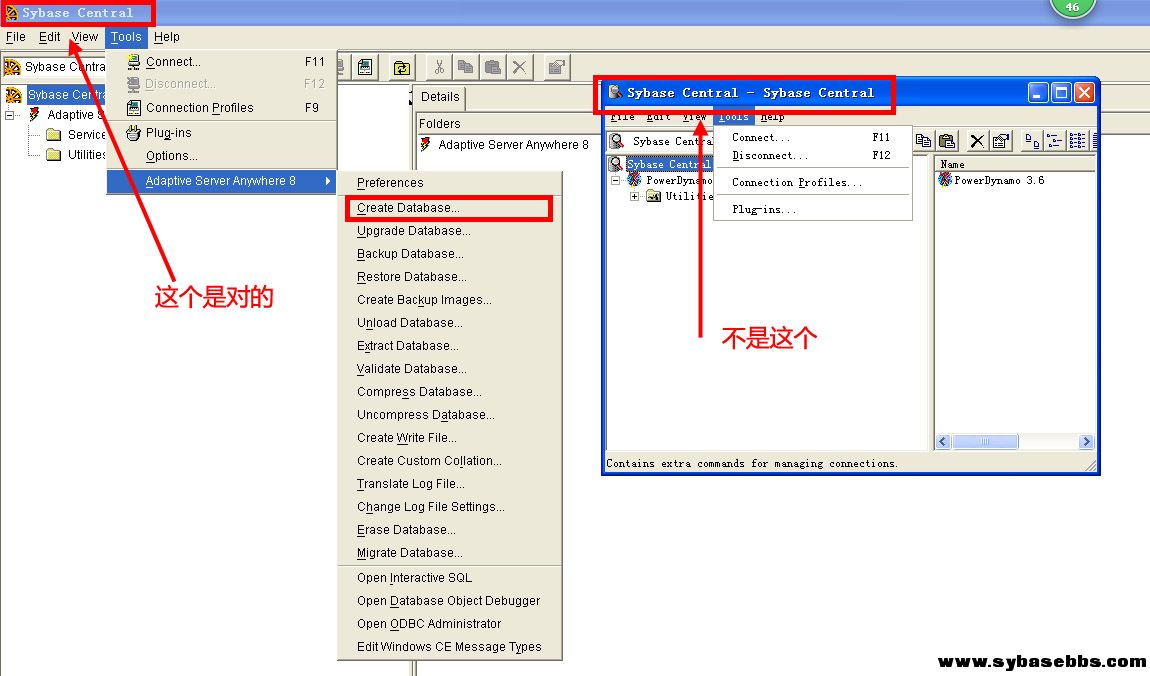Select Create Database... in the submenu
The width and height of the screenshot is (1150, 676).
450,208
